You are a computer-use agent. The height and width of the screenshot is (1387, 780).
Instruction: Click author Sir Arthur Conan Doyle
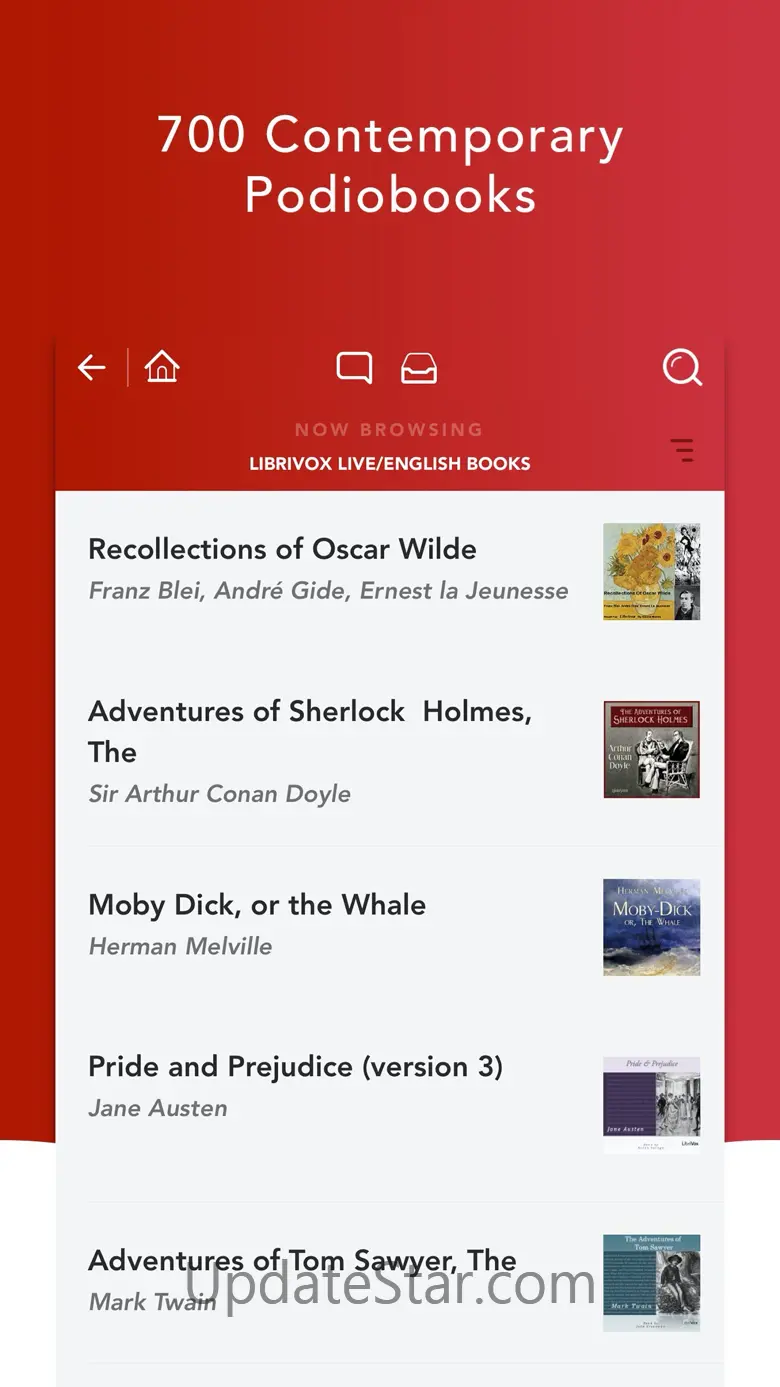tap(220, 794)
